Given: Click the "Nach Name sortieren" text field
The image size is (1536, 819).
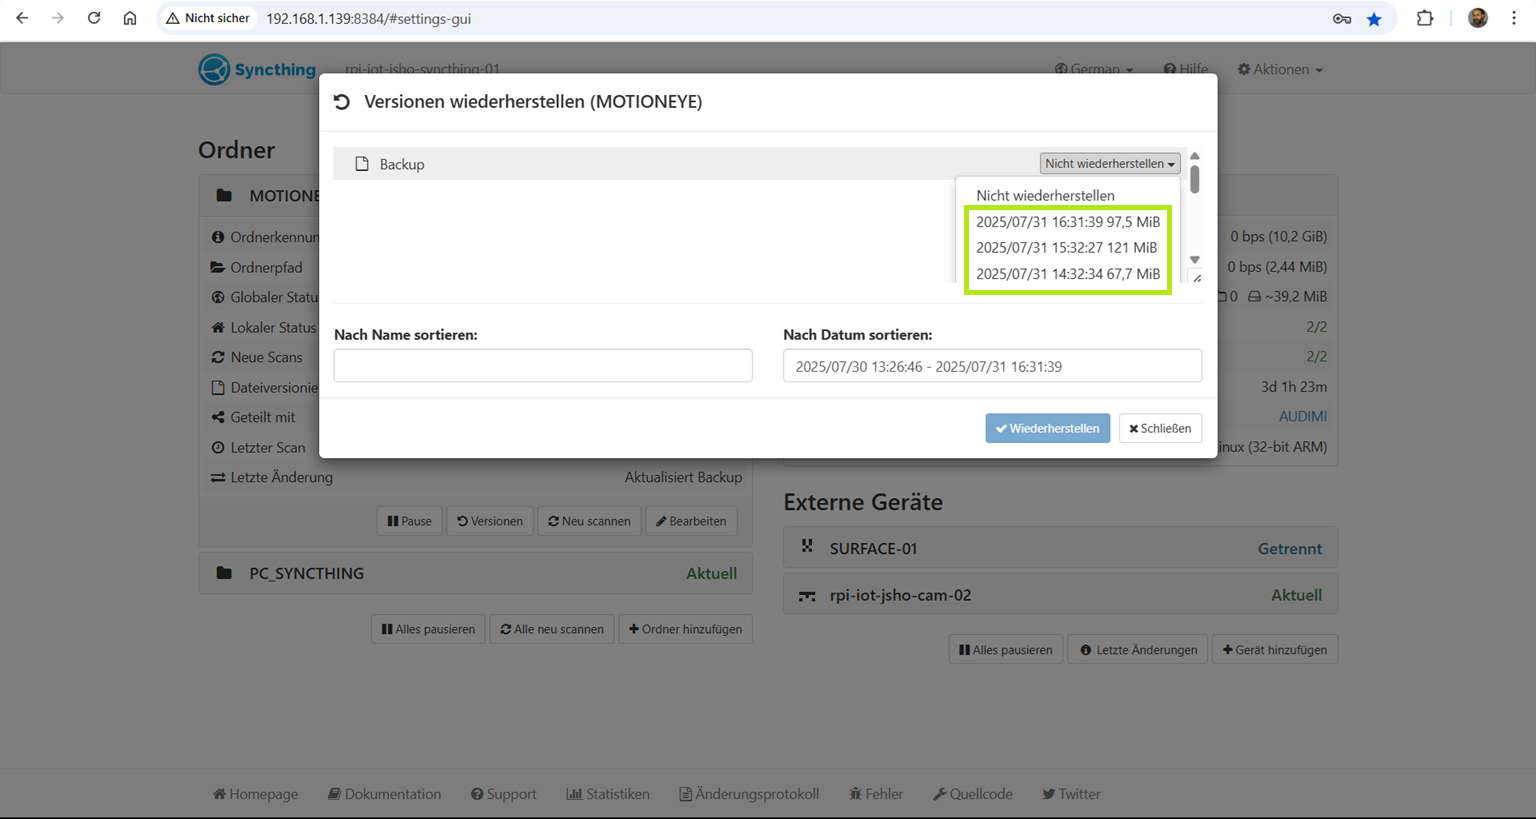Looking at the screenshot, I should tap(543, 366).
